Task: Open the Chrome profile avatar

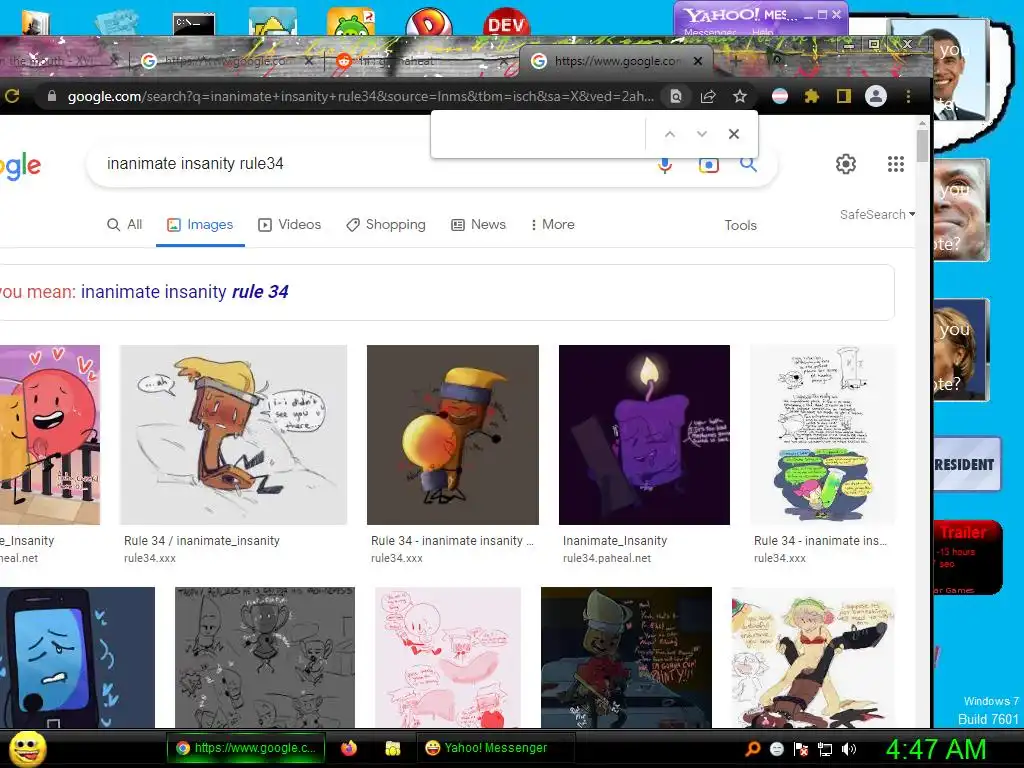Action: pyautogui.click(x=876, y=97)
